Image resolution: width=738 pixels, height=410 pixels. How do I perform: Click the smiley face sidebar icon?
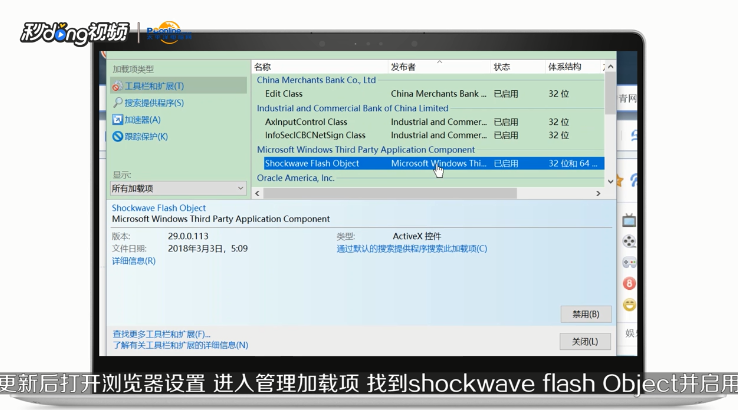pos(629,305)
